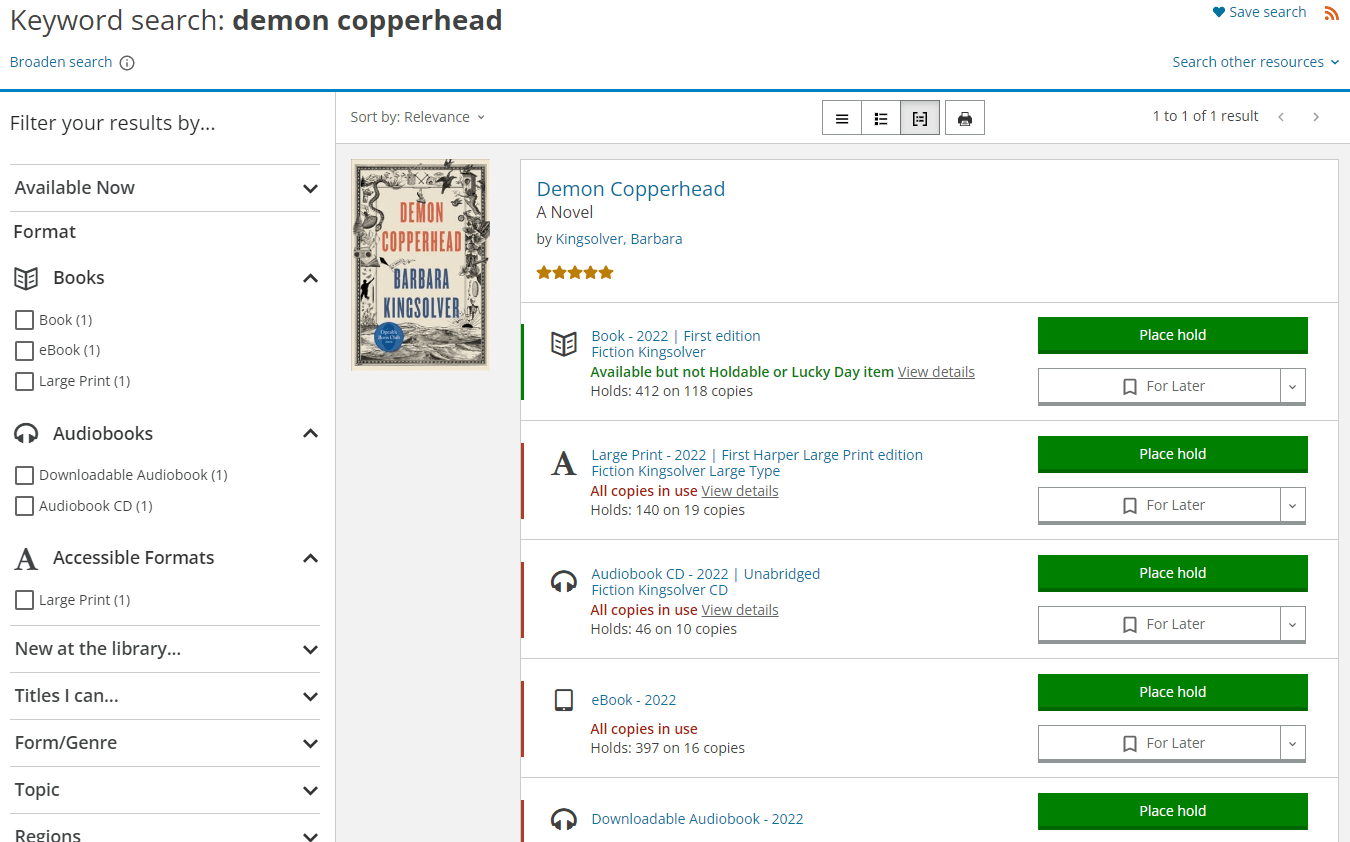Open For Later dropdown arrow in Book row

pos(1293,386)
